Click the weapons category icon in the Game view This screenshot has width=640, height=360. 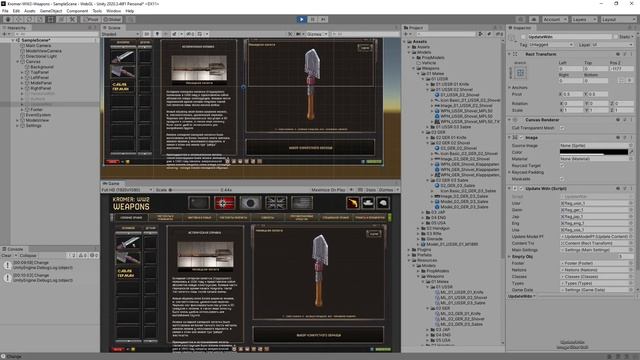(x=353, y=203)
